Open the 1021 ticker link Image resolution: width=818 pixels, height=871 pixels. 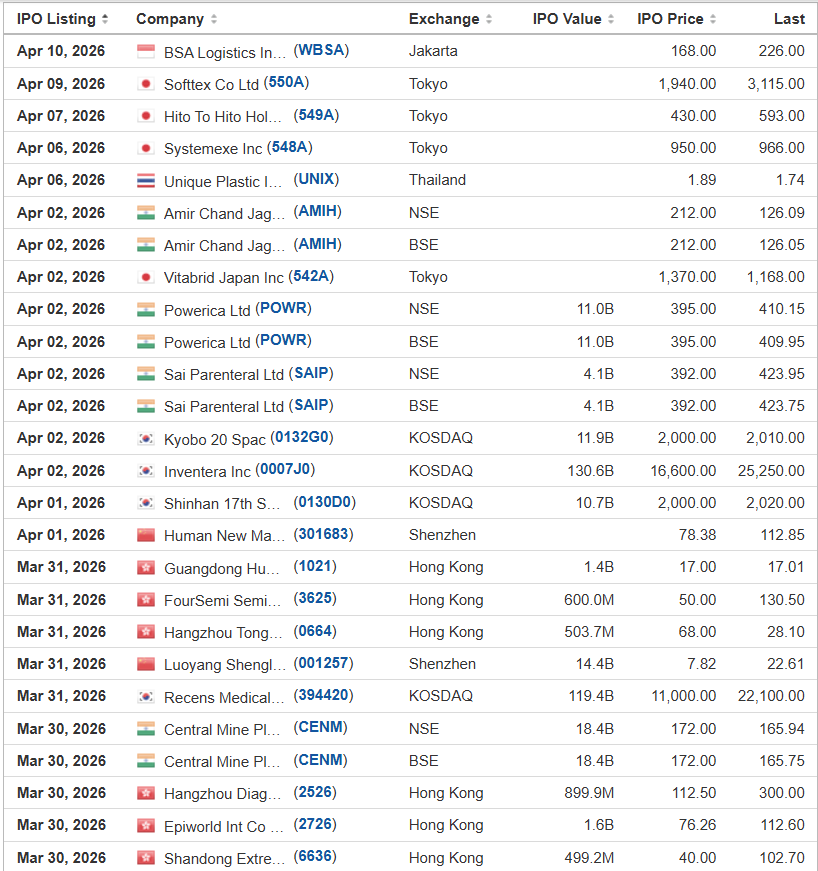click(315, 567)
